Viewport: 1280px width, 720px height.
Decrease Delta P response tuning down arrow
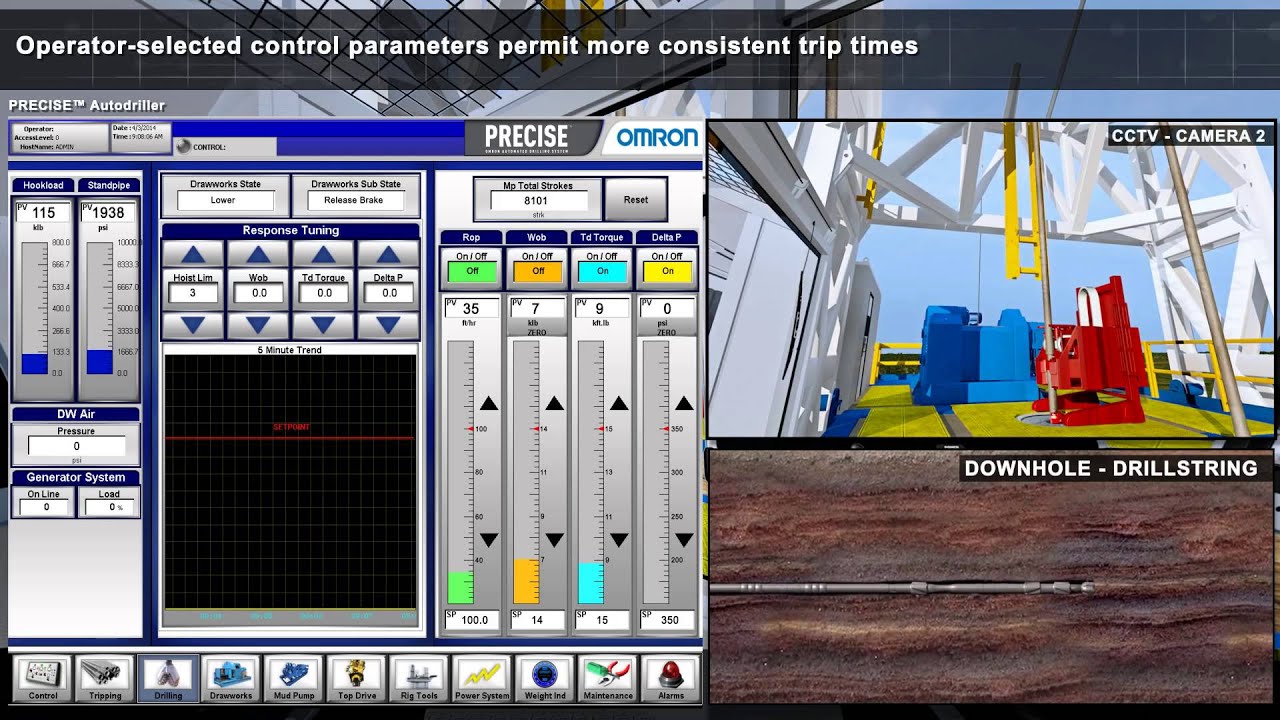(x=388, y=325)
